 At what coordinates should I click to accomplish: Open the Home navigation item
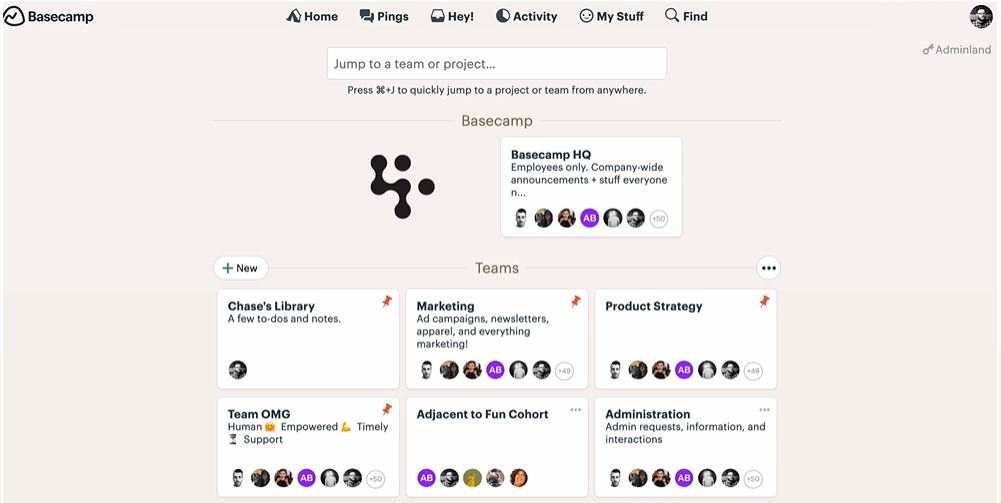pos(312,16)
